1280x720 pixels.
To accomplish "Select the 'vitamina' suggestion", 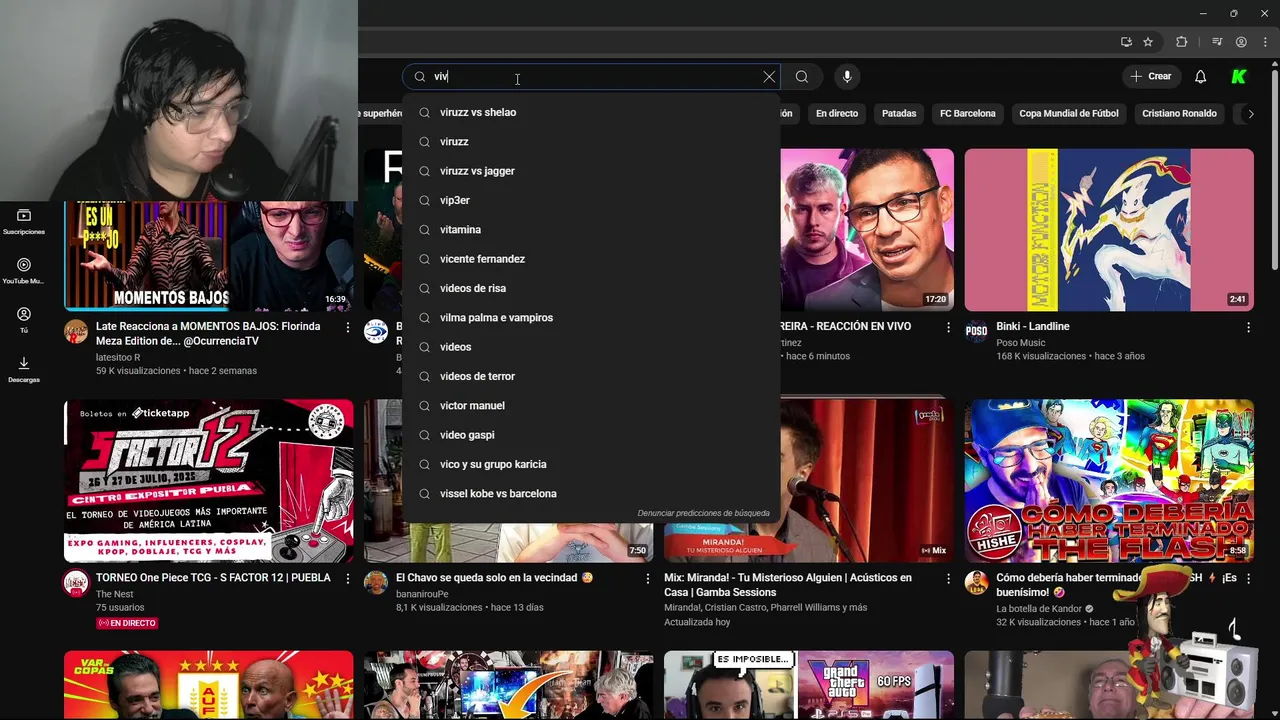I will click(591, 230).
